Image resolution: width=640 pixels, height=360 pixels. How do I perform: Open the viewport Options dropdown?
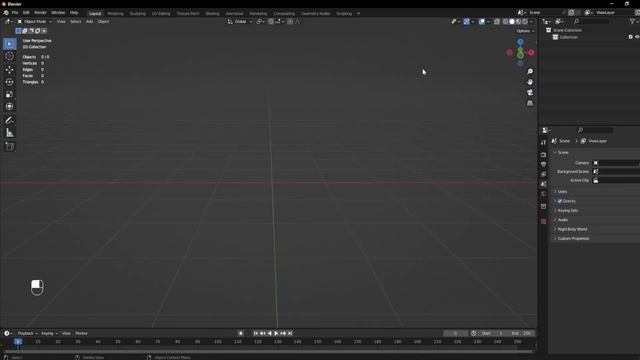(525, 31)
